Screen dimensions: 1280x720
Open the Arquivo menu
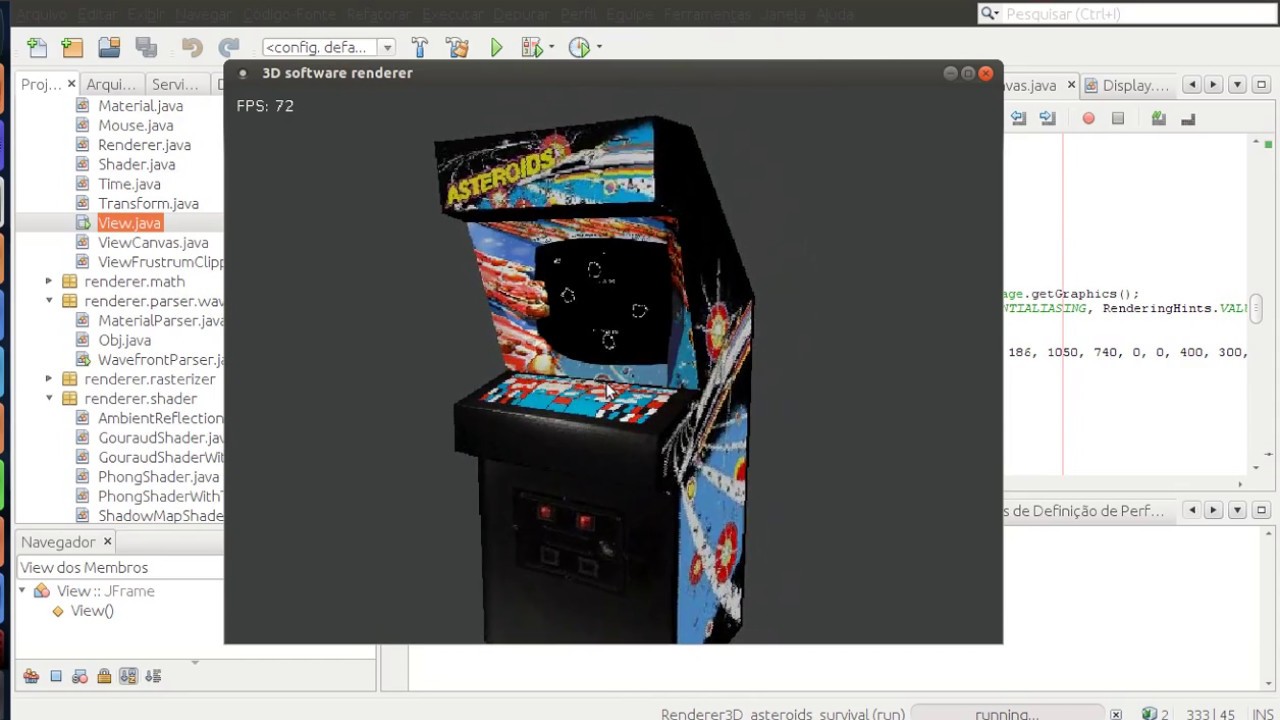[x=42, y=14]
